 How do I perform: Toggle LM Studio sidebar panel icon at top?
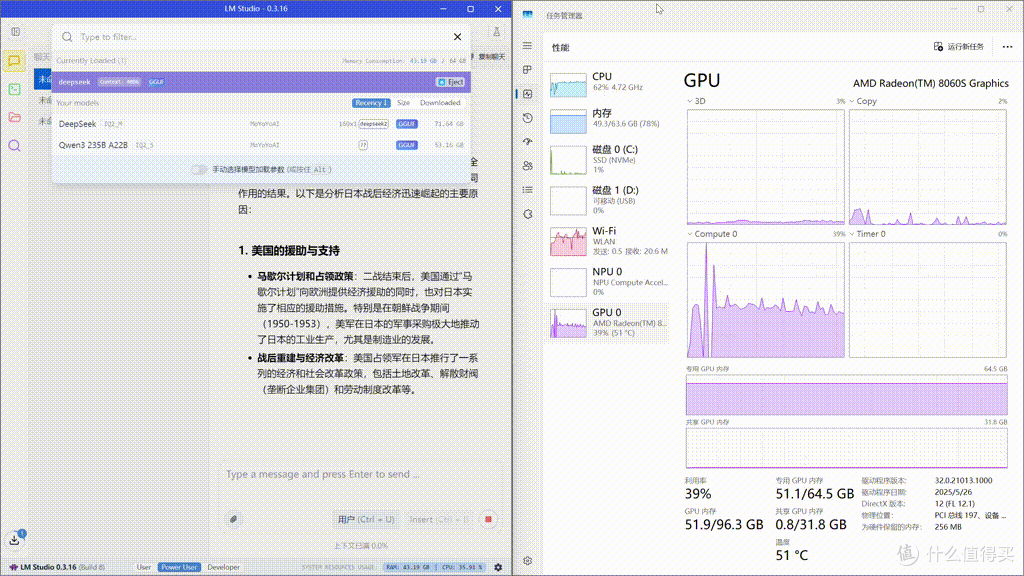click(16, 31)
